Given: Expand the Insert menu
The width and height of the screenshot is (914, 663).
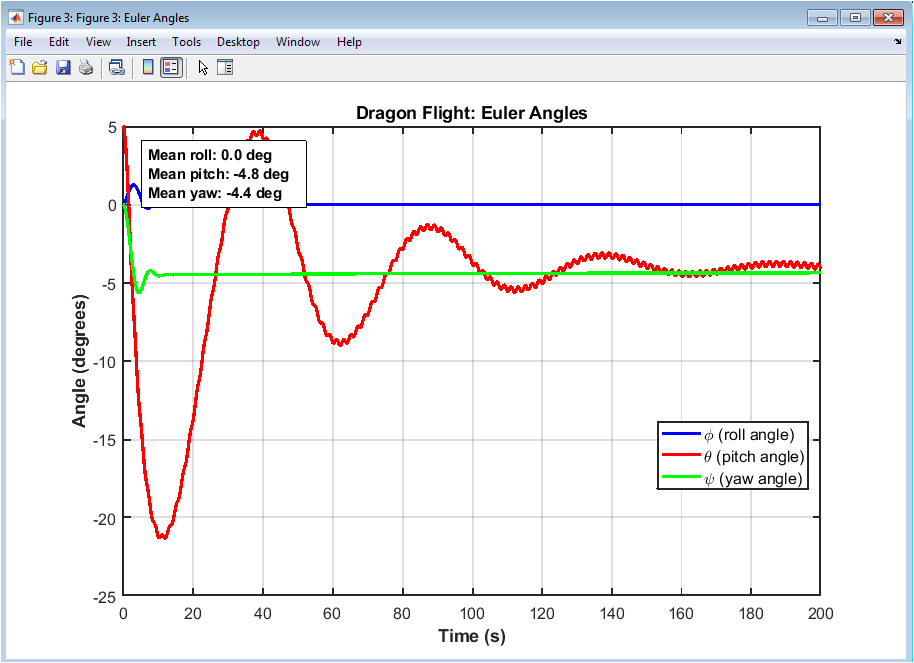Looking at the screenshot, I should coord(141,42).
